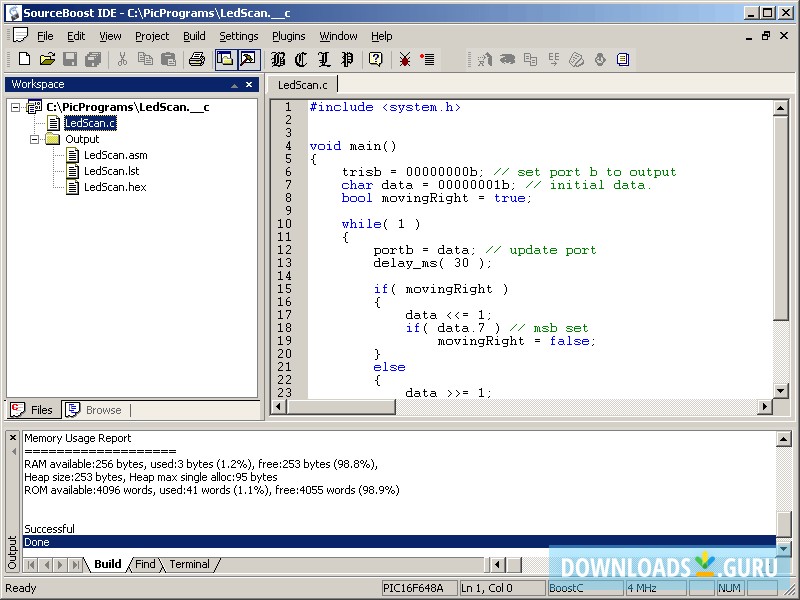Stop debugging with the red X icon
This screenshot has height=600, width=800.
404,59
